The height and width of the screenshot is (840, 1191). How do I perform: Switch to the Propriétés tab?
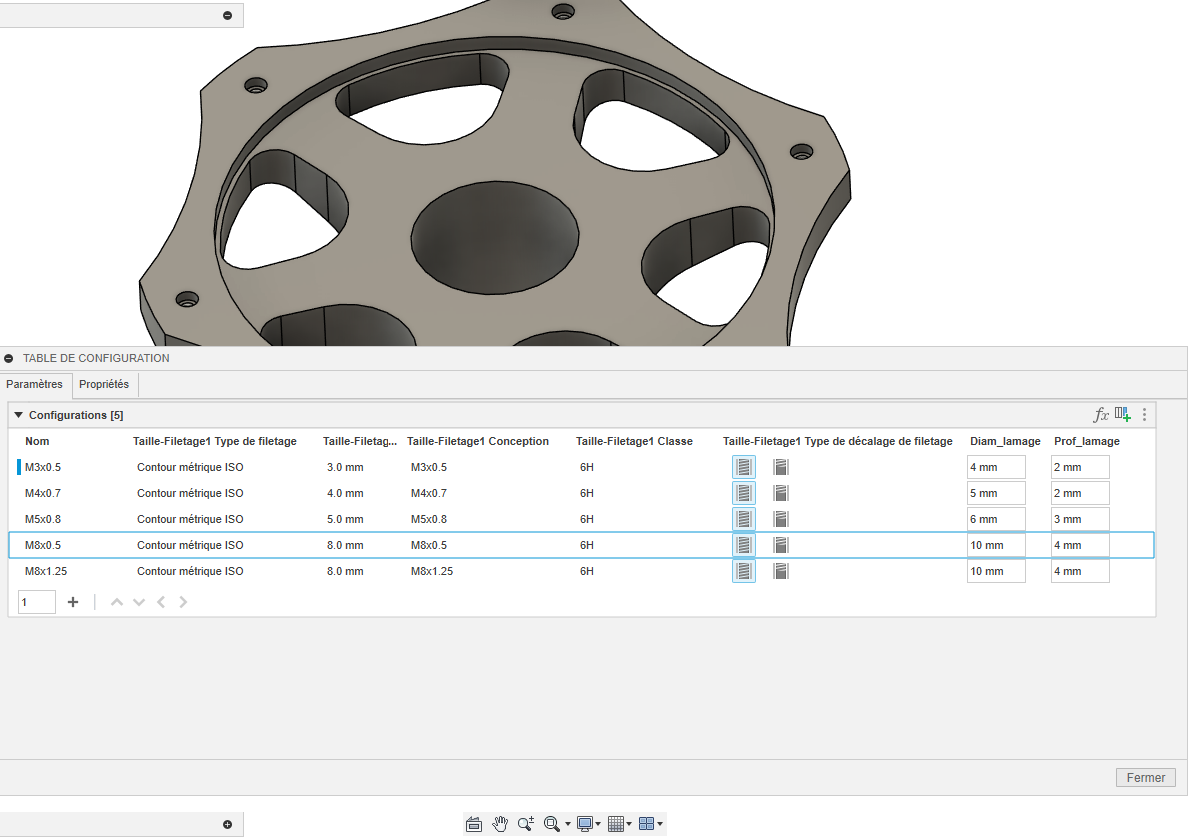pyautogui.click(x=104, y=384)
